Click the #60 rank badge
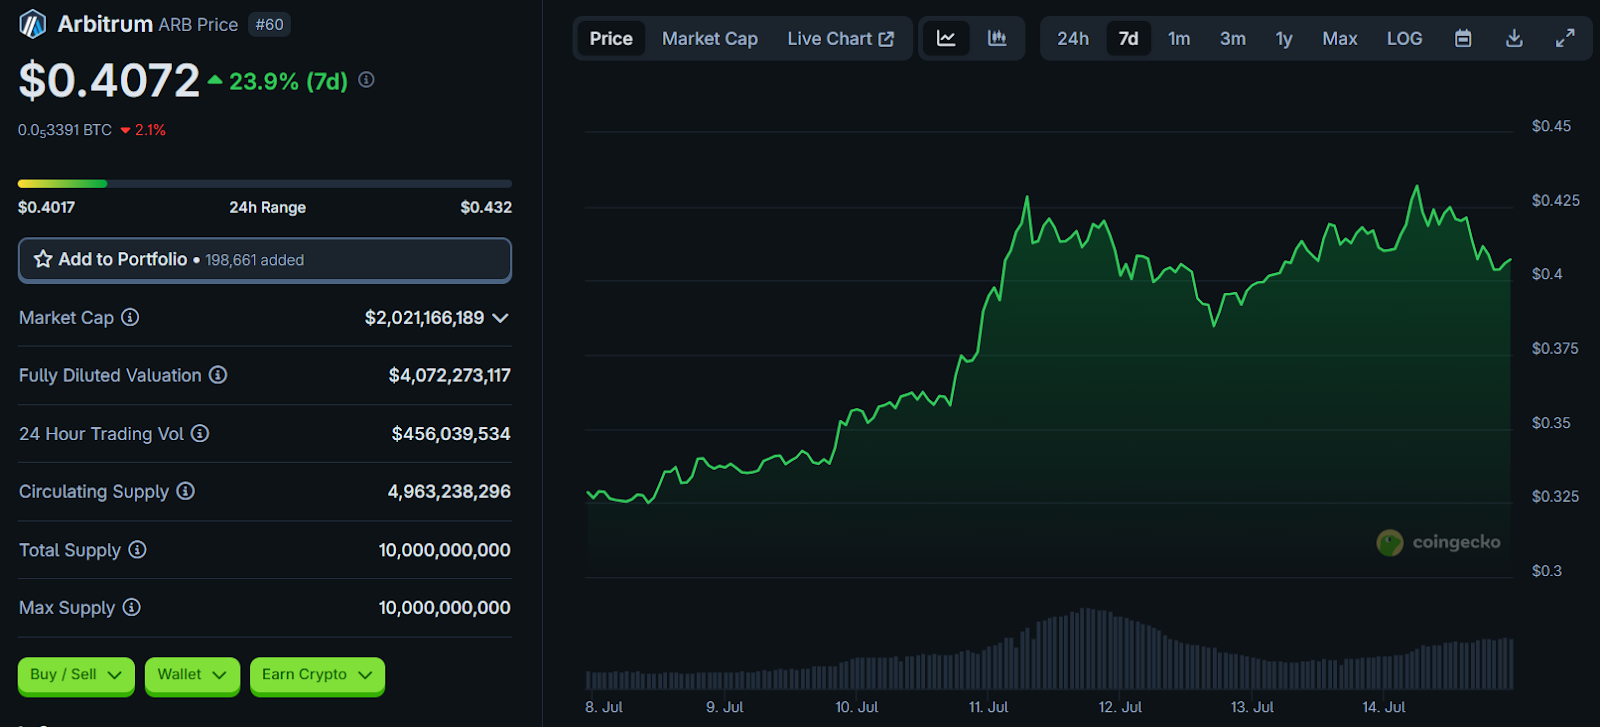The width and height of the screenshot is (1600, 727). tap(269, 24)
